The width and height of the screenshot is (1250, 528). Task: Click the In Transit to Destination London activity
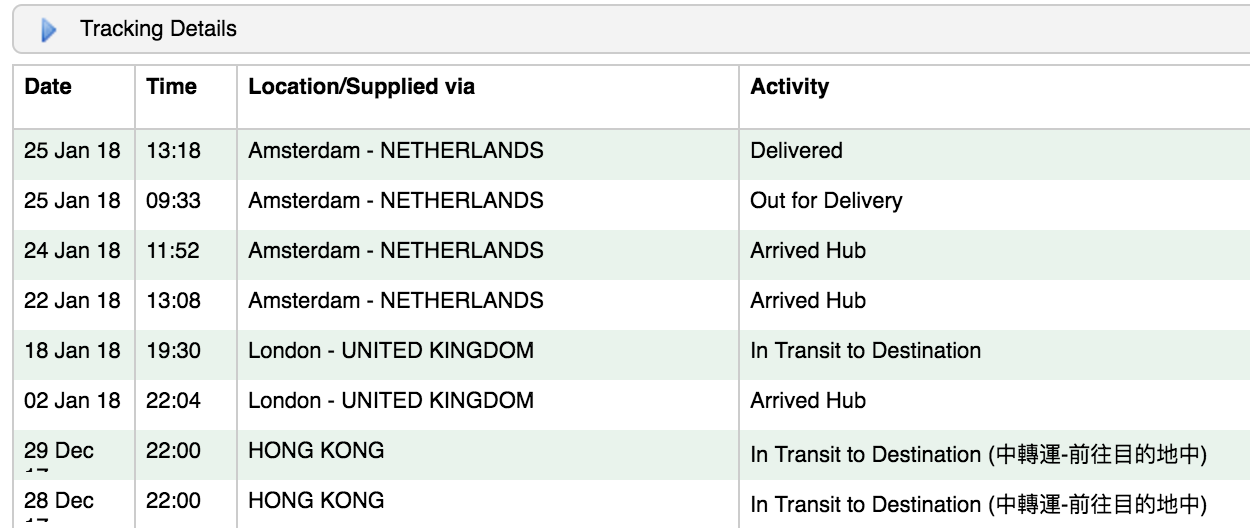(x=865, y=351)
